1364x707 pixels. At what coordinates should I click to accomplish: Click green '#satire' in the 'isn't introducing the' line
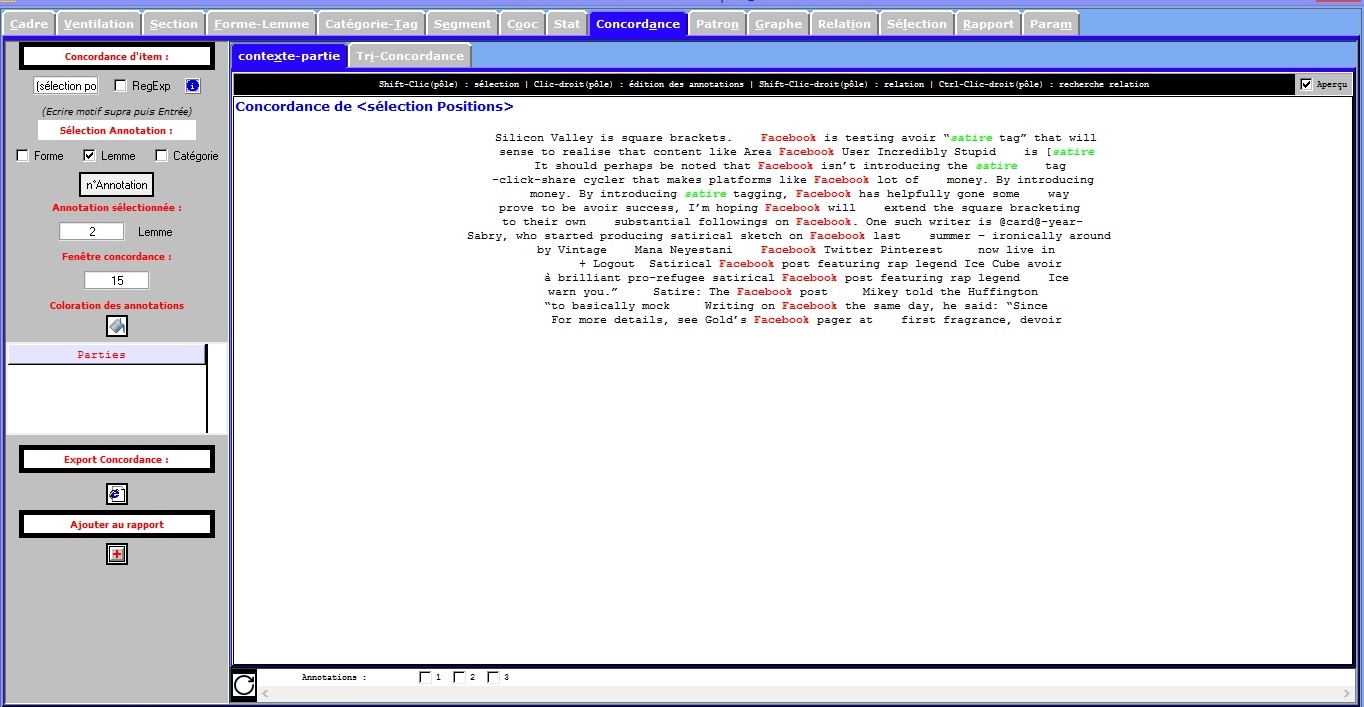pos(997,166)
